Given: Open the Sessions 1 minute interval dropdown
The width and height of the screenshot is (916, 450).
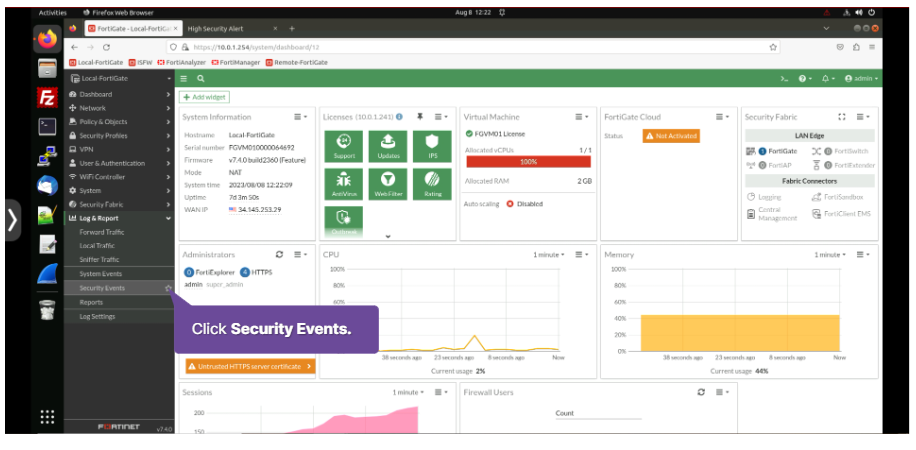Looking at the screenshot, I should point(408,392).
